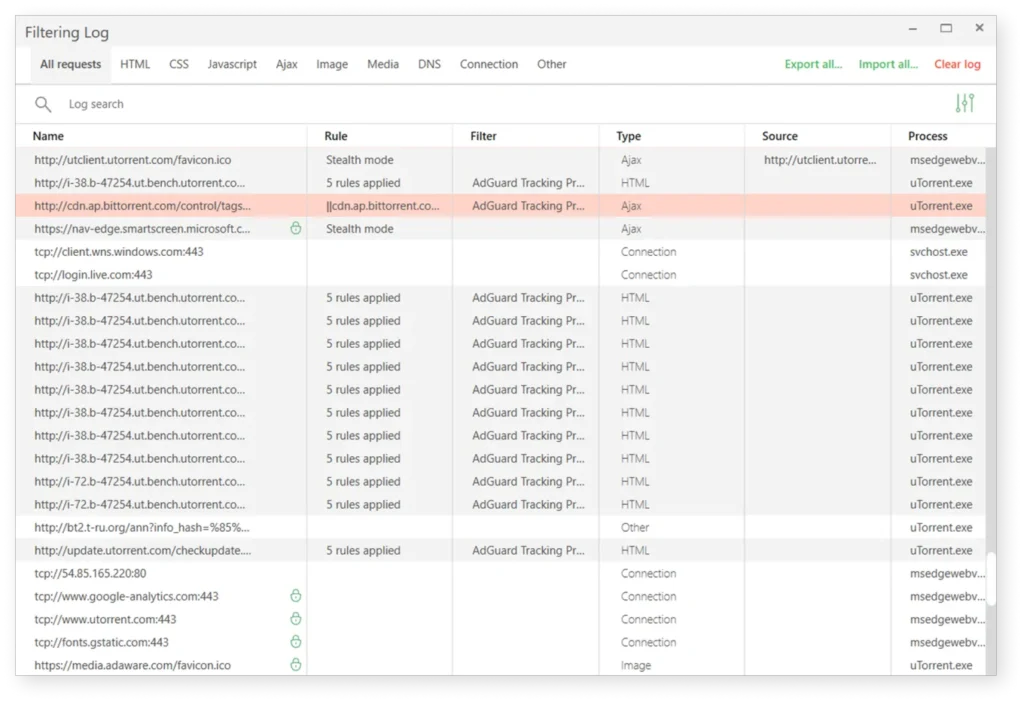This screenshot has width=1024, height=703.
Task: Clear the log
Action: [957, 64]
